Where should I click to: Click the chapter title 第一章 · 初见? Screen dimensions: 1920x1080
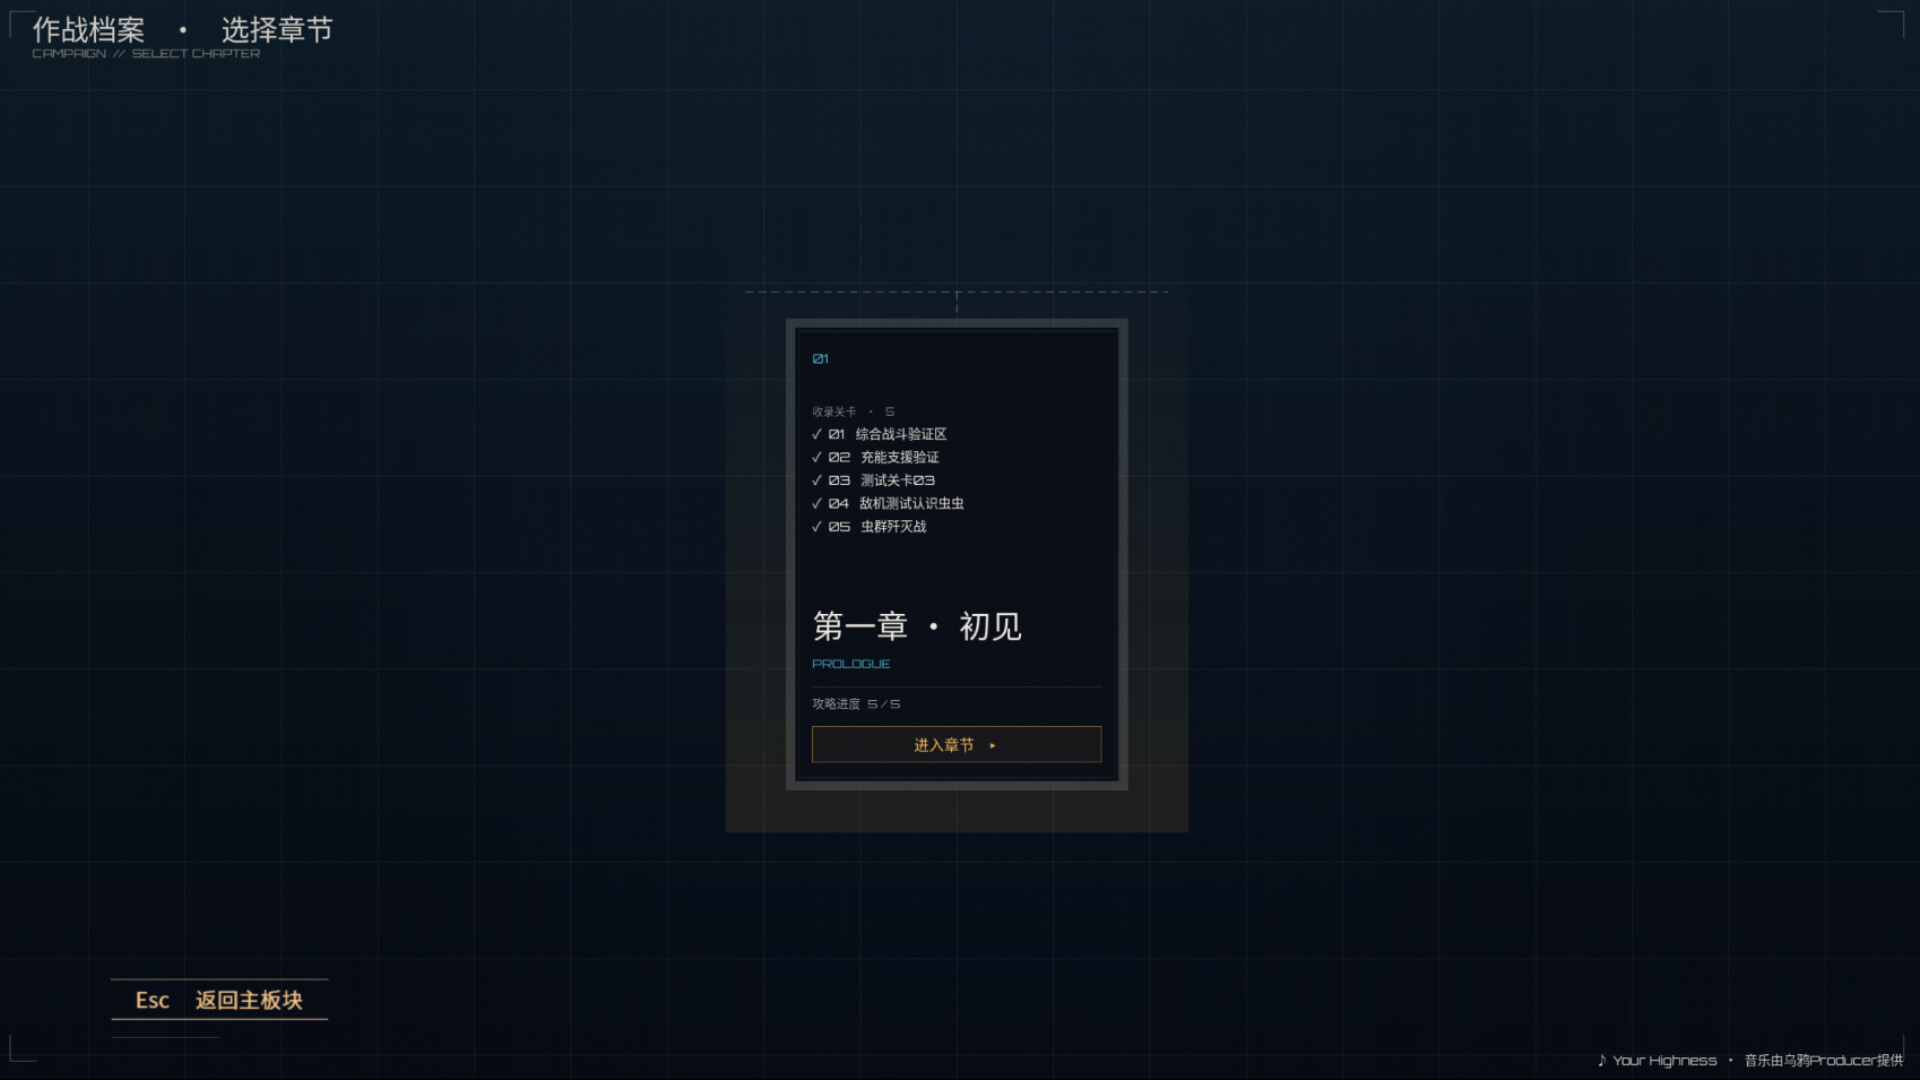point(917,626)
